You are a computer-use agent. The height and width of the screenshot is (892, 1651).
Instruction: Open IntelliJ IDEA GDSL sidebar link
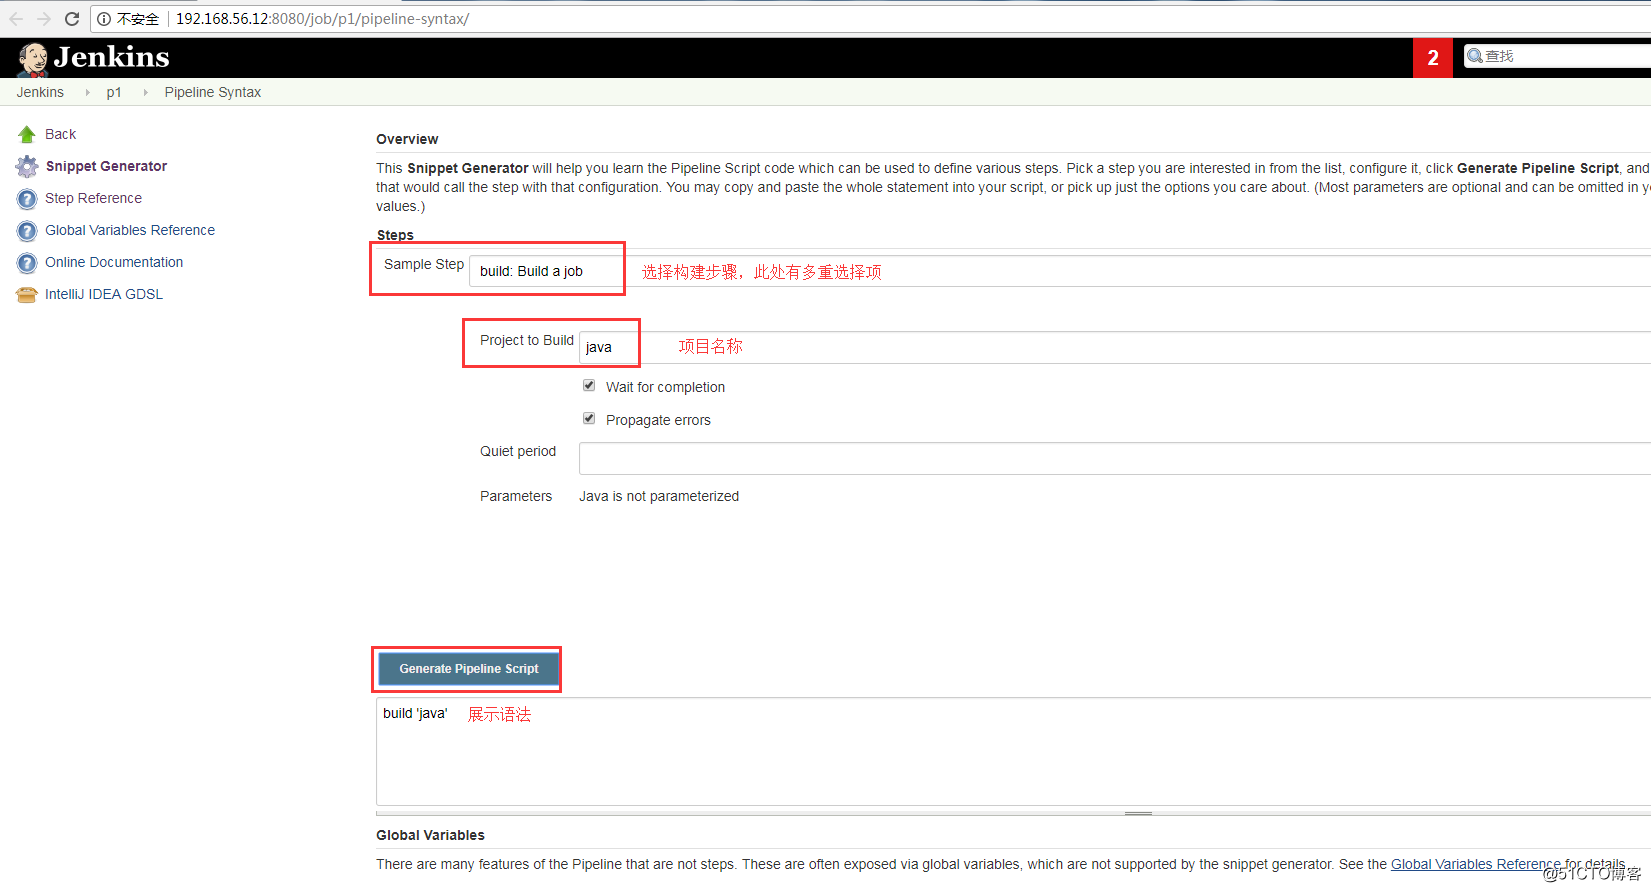[x=104, y=294]
